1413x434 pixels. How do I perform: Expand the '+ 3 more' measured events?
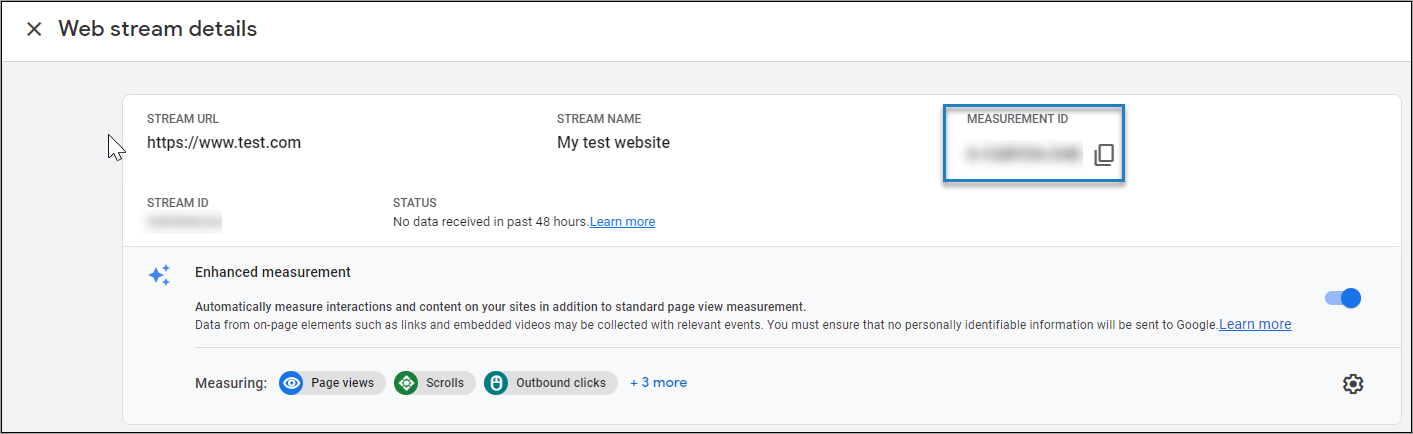point(658,383)
